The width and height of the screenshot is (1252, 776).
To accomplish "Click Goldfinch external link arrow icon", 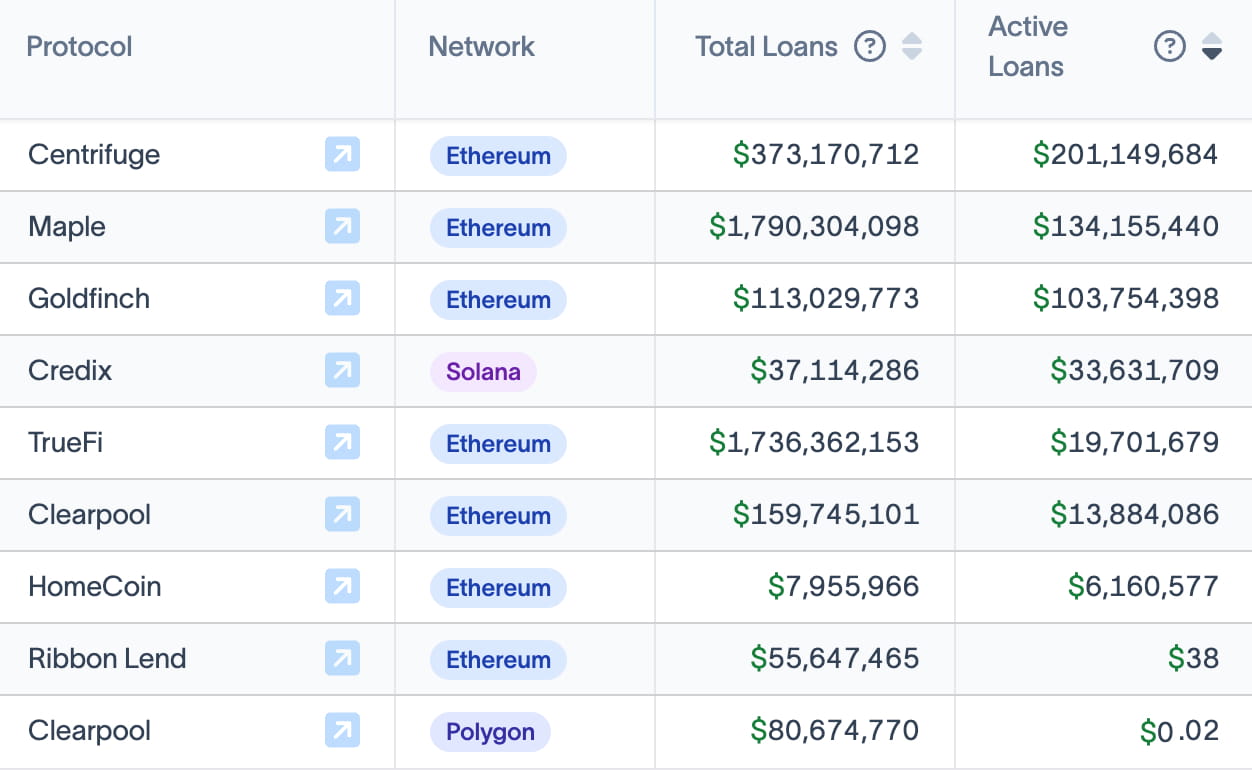I will tap(342, 299).
